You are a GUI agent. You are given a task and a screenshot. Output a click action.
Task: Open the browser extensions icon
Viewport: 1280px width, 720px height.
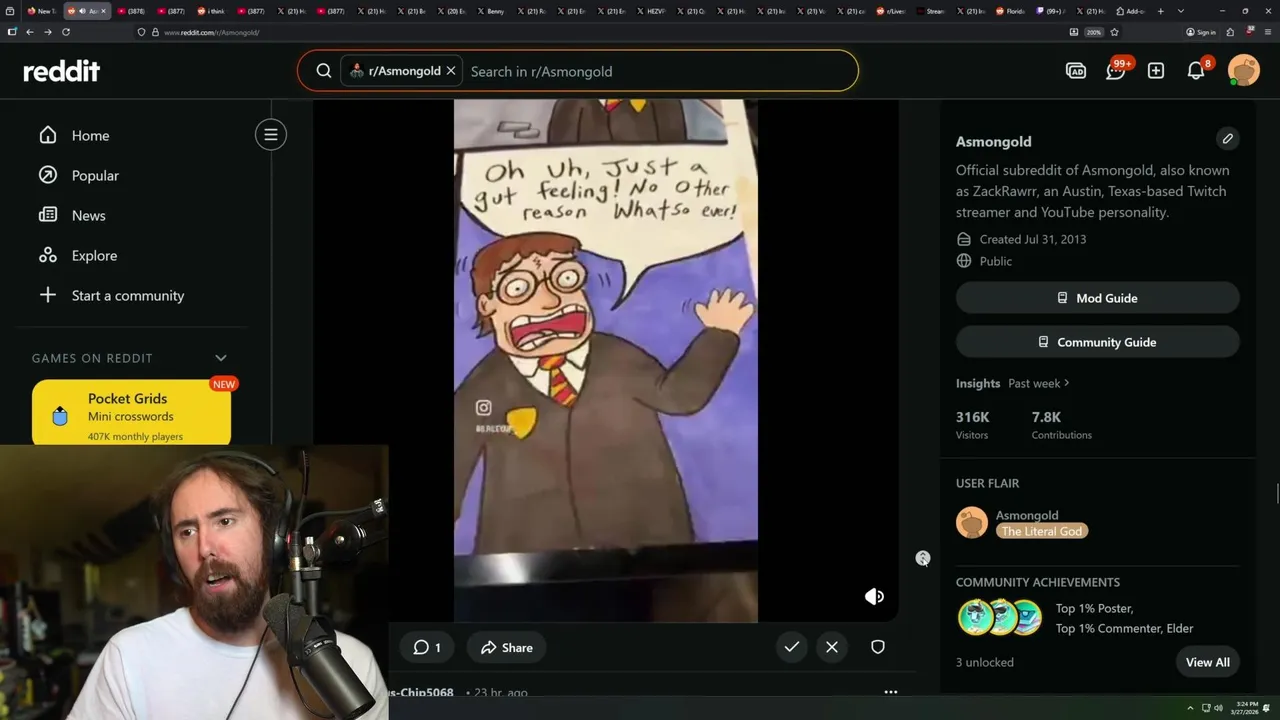tap(1230, 32)
